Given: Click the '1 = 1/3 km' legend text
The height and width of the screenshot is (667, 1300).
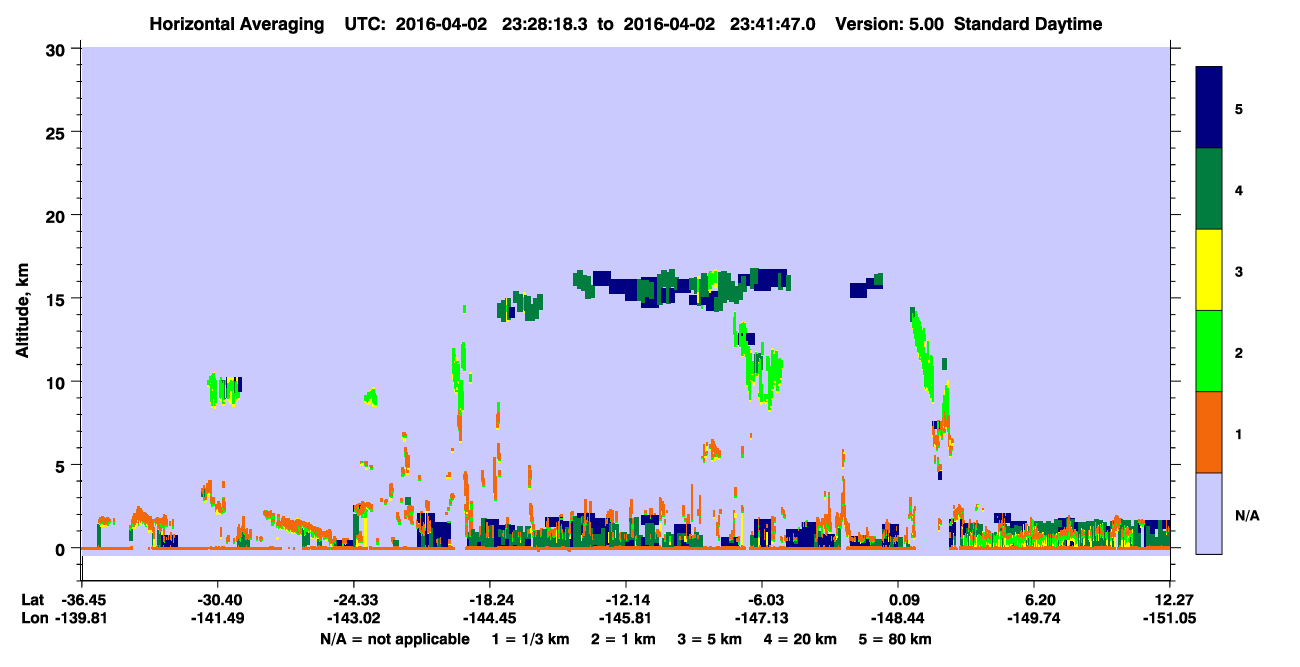Looking at the screenshot, I should (x=530, y=639).
